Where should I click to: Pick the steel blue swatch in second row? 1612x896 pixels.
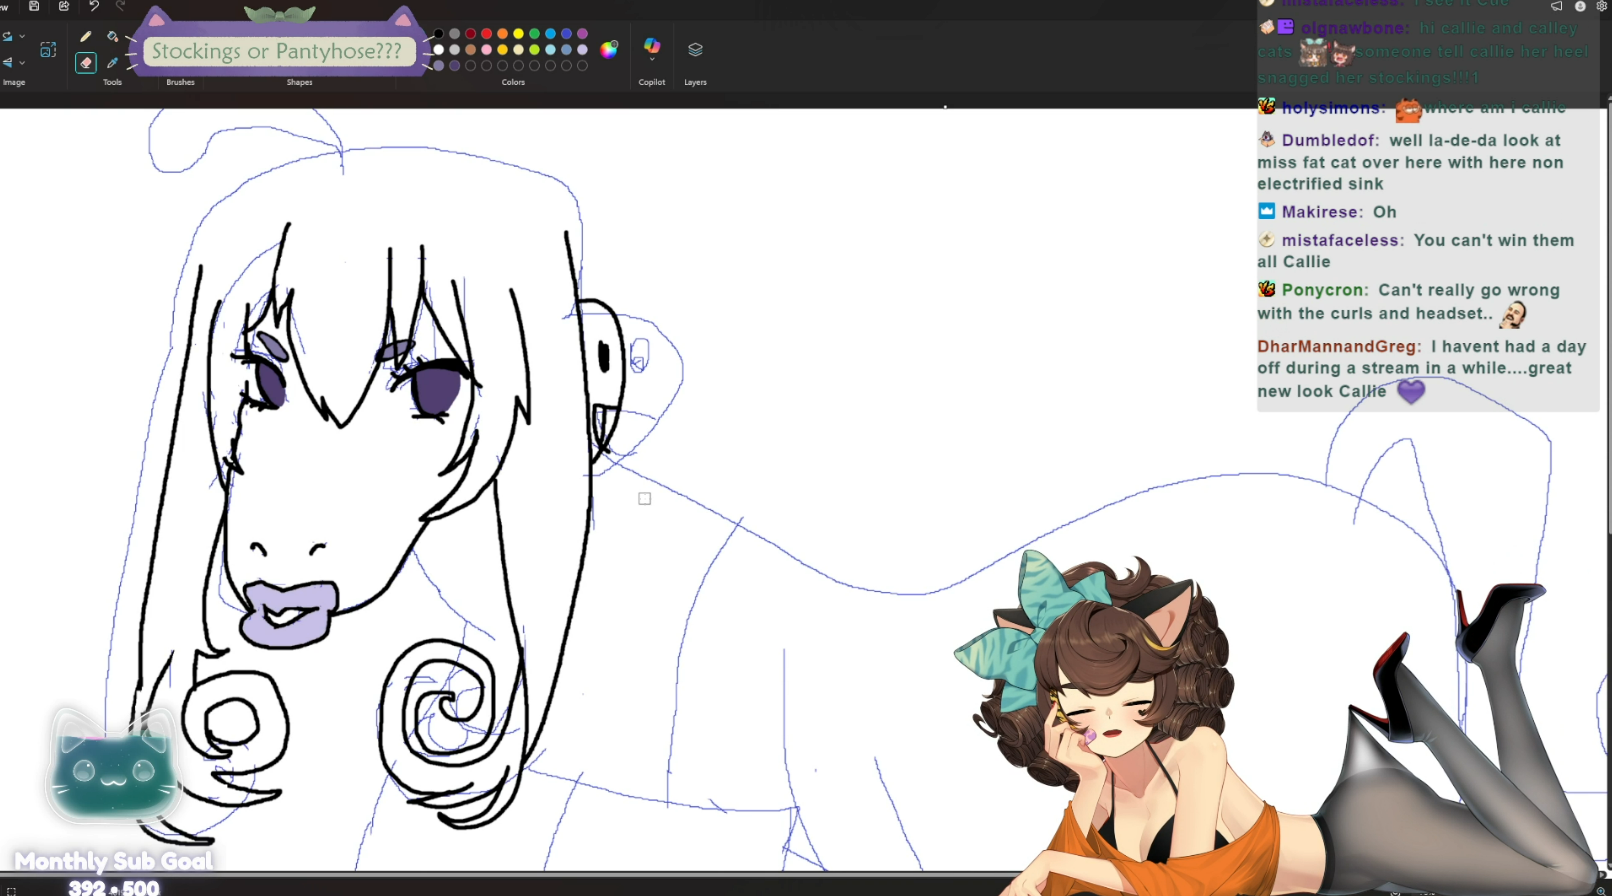[567, 50]
